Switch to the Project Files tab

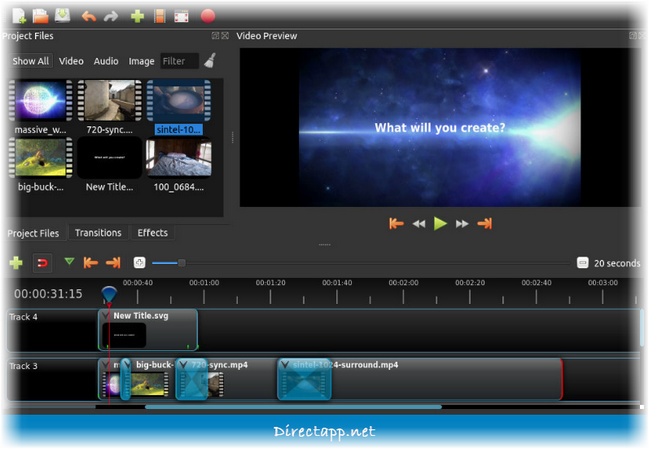(33, 233)
